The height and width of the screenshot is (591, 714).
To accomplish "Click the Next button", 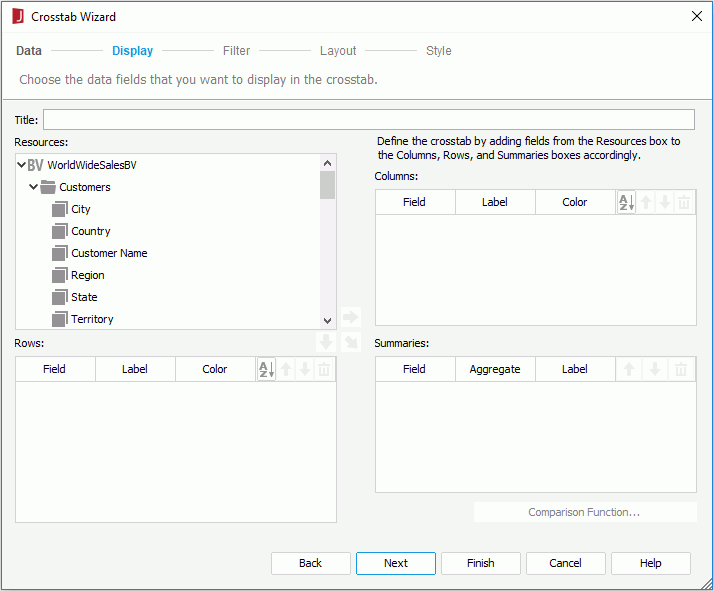I will tap(396, 563).
